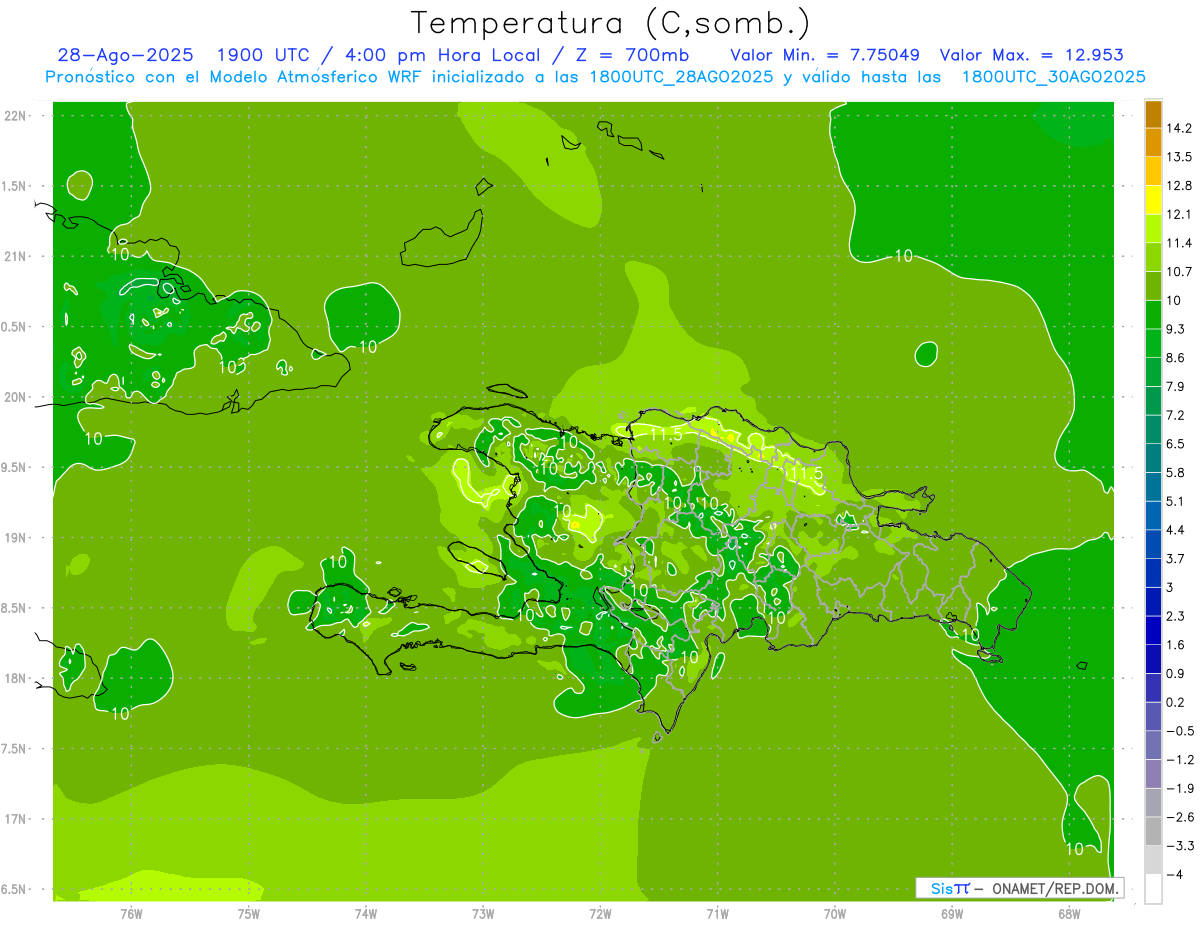Click the 14.2 value on the color scale
Screen dimensions: 1200x927
tap(1180, 128)
